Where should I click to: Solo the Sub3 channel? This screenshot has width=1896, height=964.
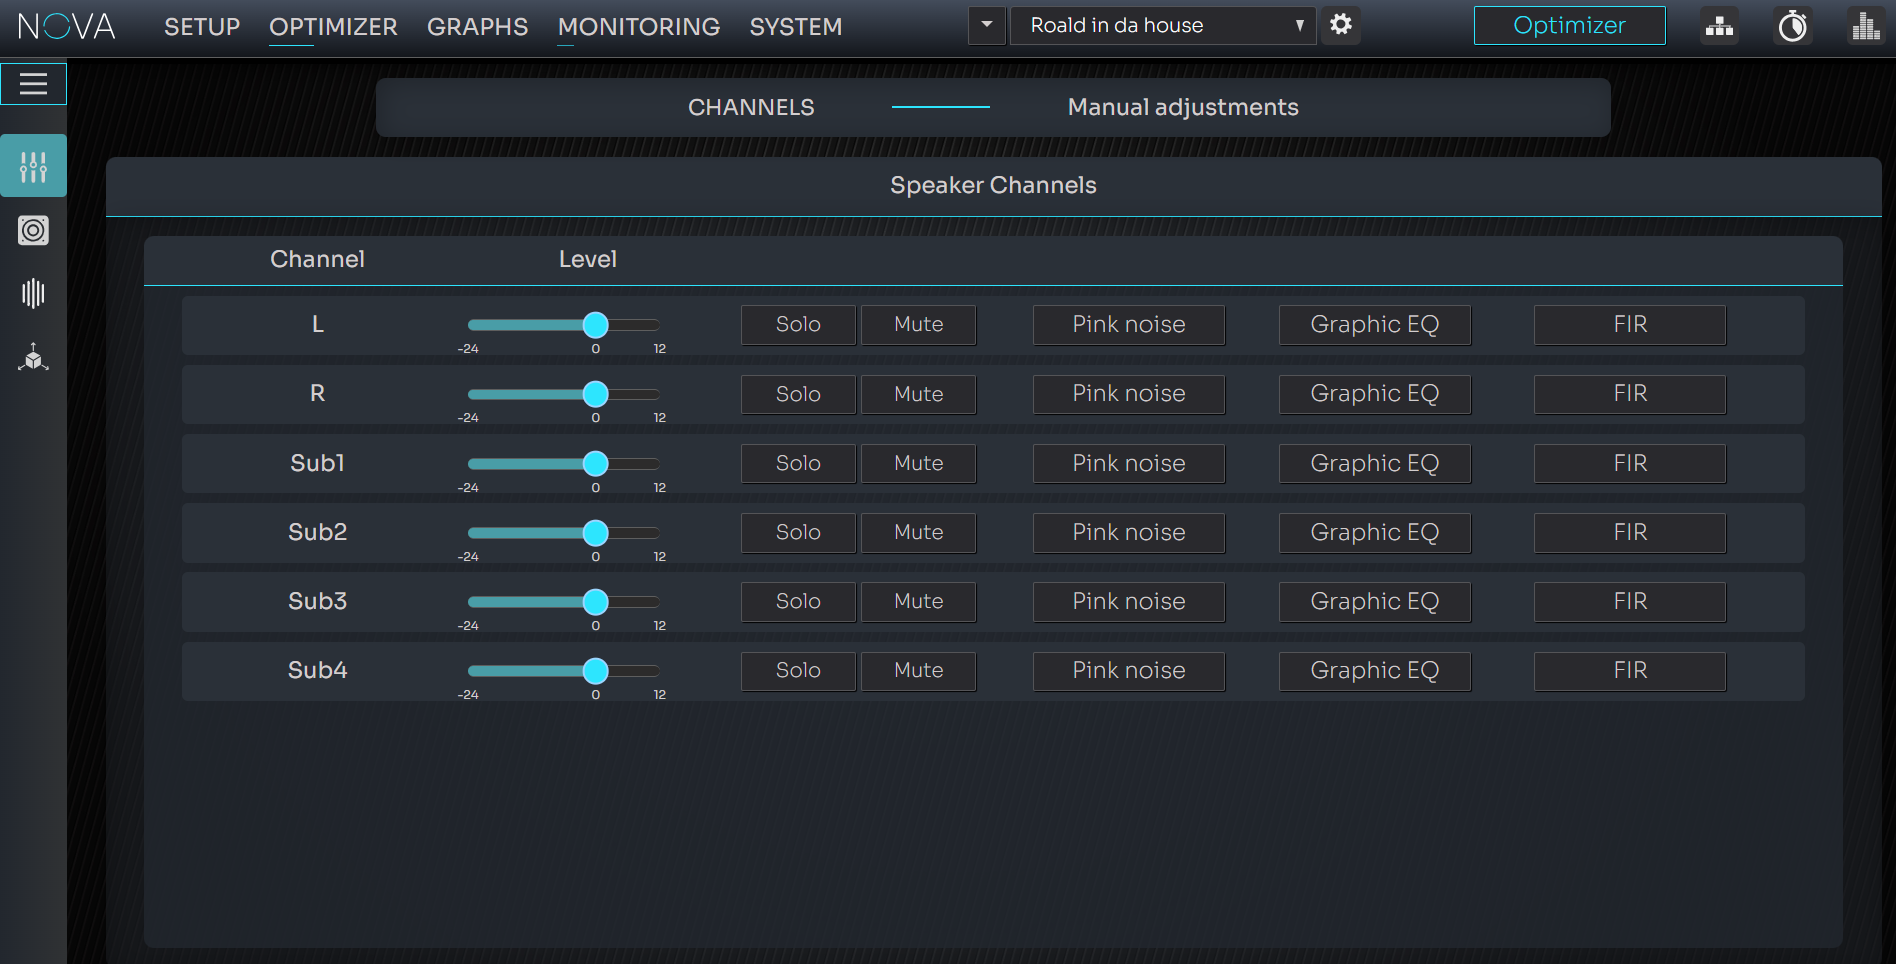tap(798, 602)
